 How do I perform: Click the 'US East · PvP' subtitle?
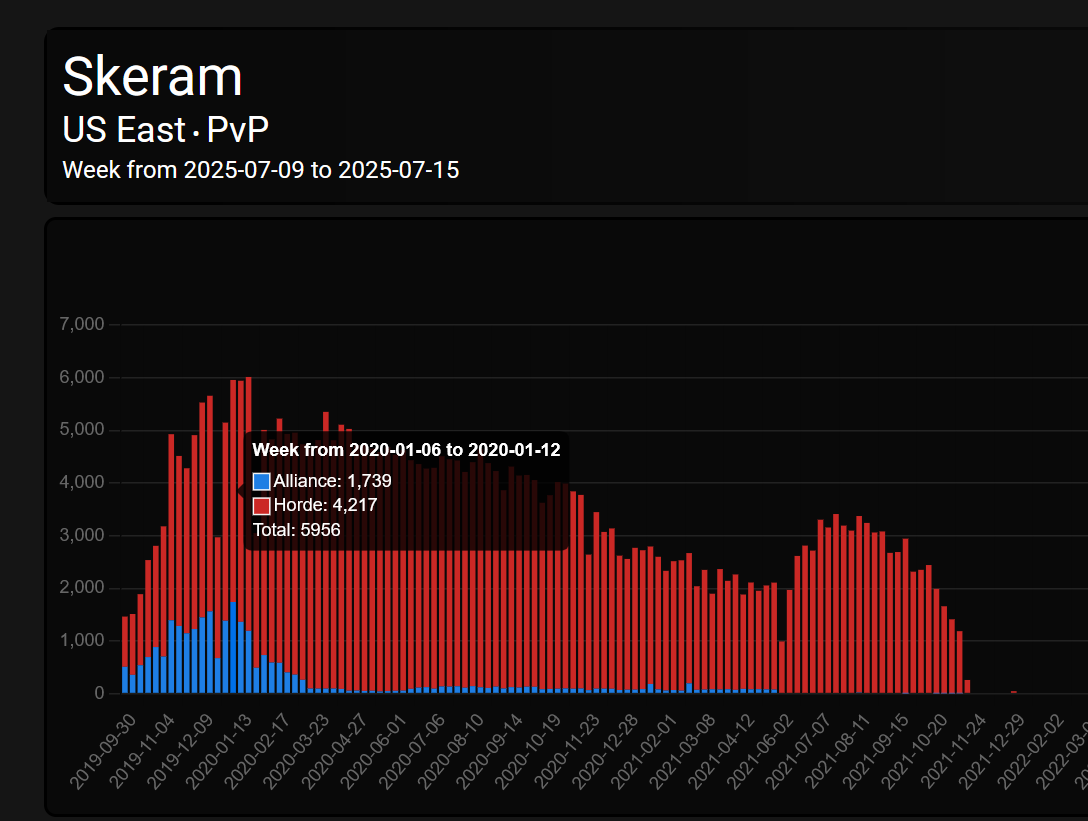pos(165,129)
